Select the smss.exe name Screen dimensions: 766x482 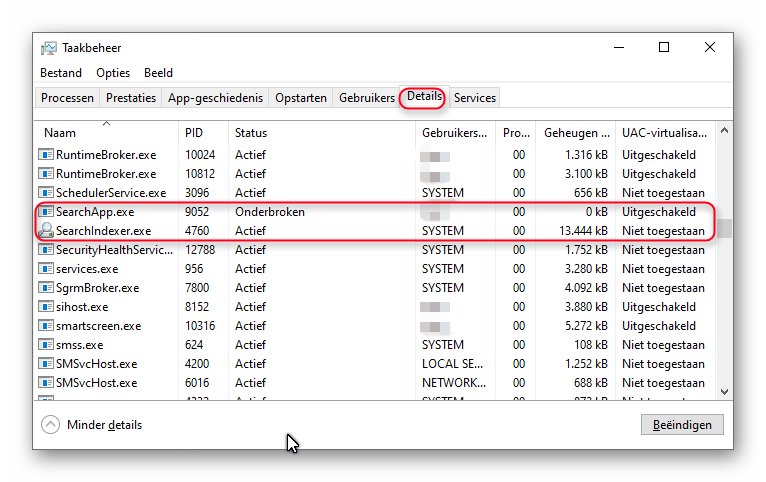pos(80,345)
